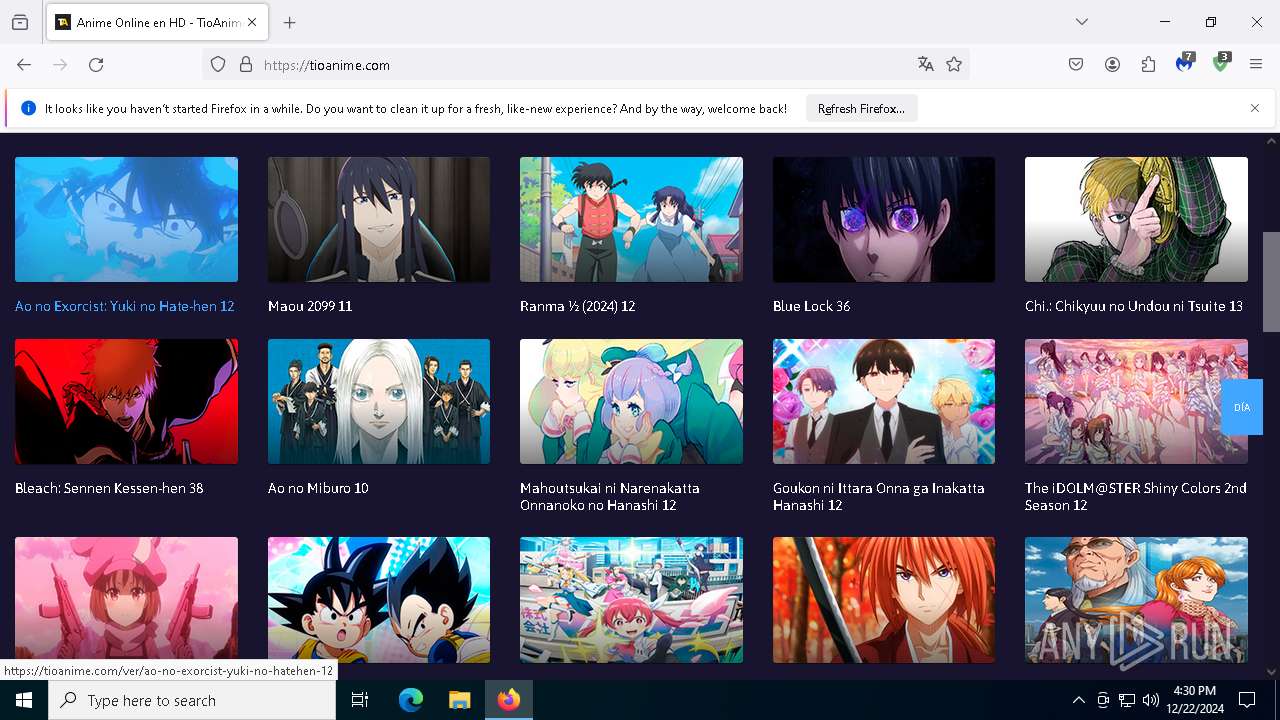Click the Blue Lock episode thumbnail
This screenshot has width=1280, height=720.
884,219
